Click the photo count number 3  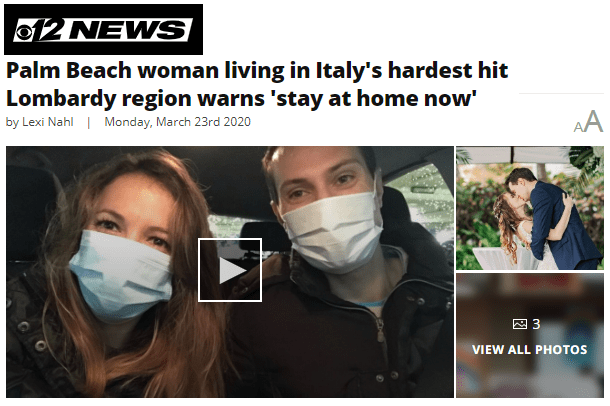pyautogui.click(x=536, y=324)
